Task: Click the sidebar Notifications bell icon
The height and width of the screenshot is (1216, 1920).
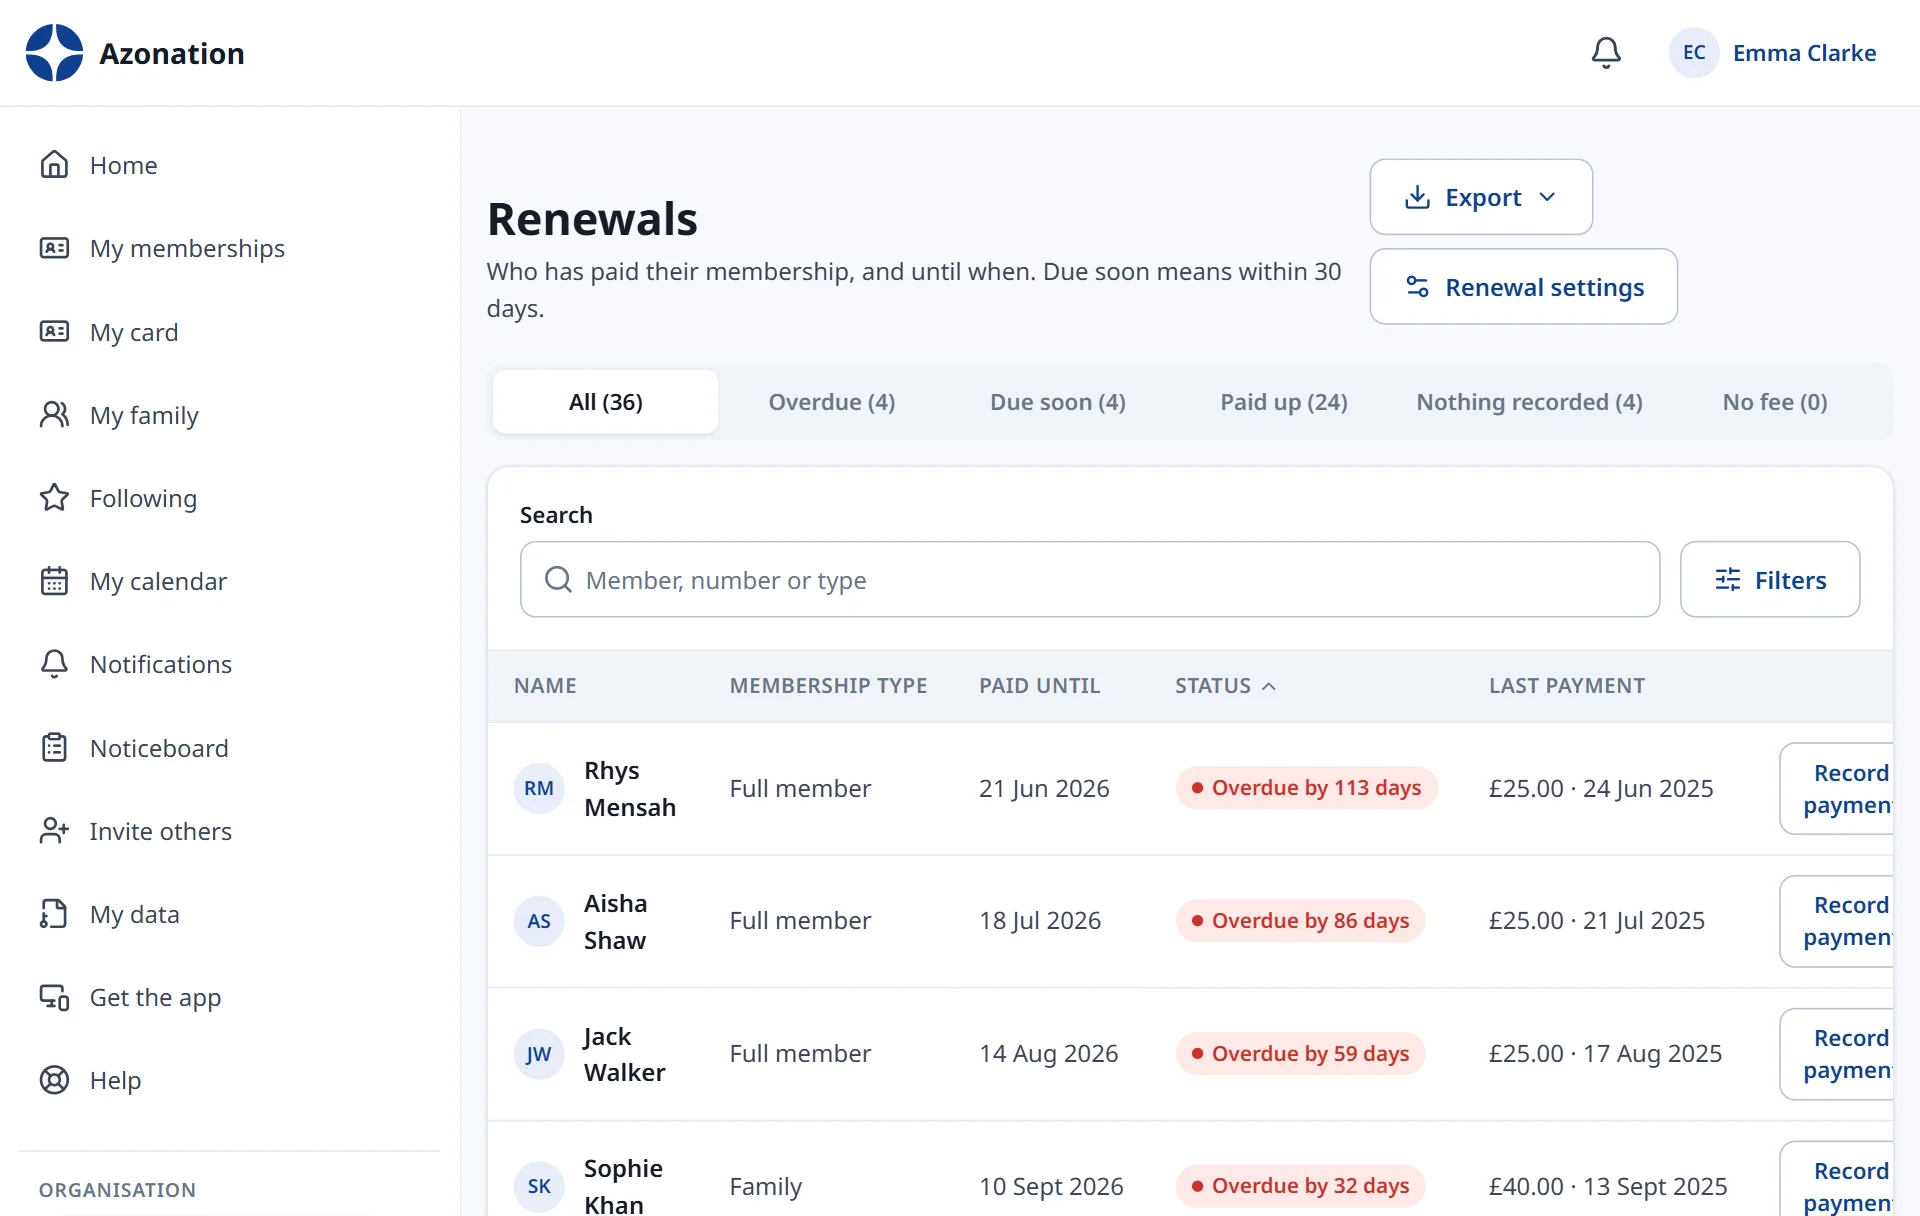Action: [x=54, y=664]
